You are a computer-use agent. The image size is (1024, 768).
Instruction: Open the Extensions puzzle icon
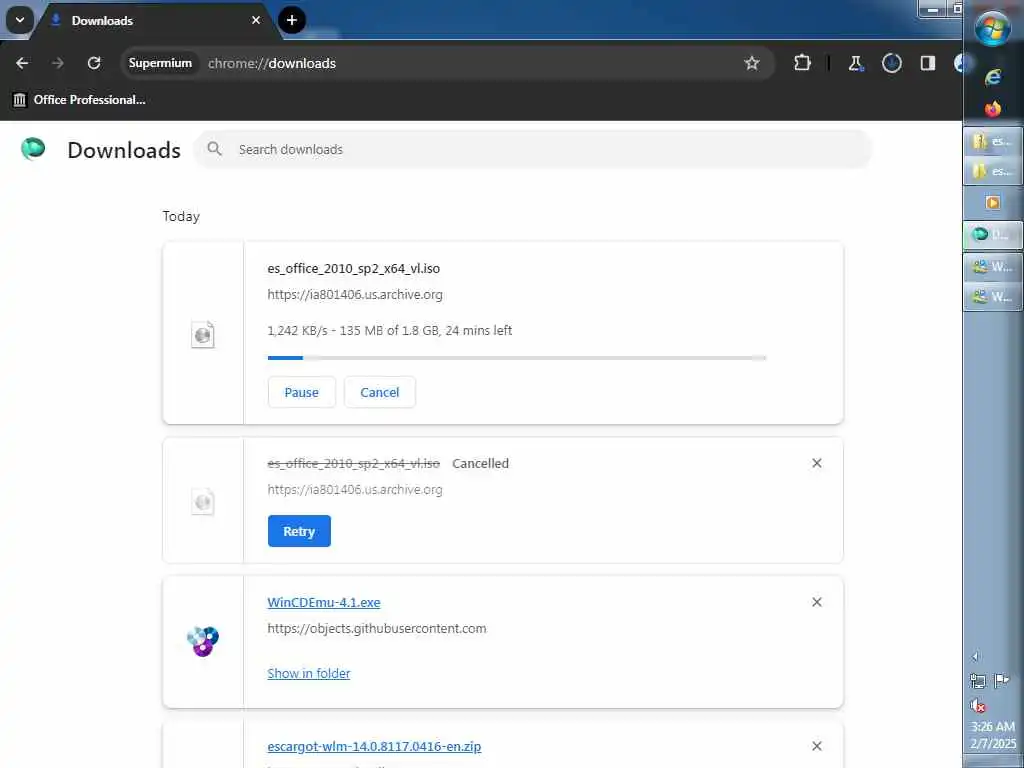(x=802, y=63)
